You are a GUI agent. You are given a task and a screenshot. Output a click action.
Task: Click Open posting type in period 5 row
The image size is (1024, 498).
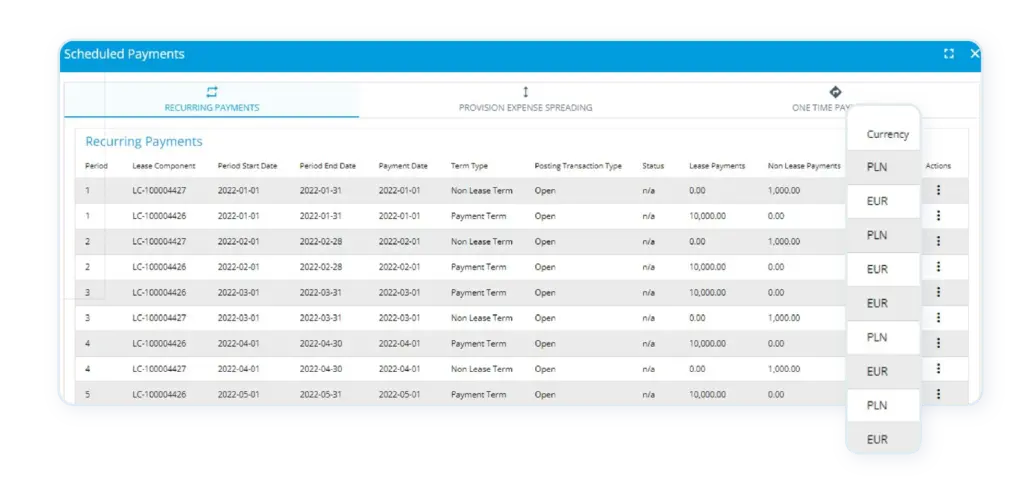coord(545,394)
